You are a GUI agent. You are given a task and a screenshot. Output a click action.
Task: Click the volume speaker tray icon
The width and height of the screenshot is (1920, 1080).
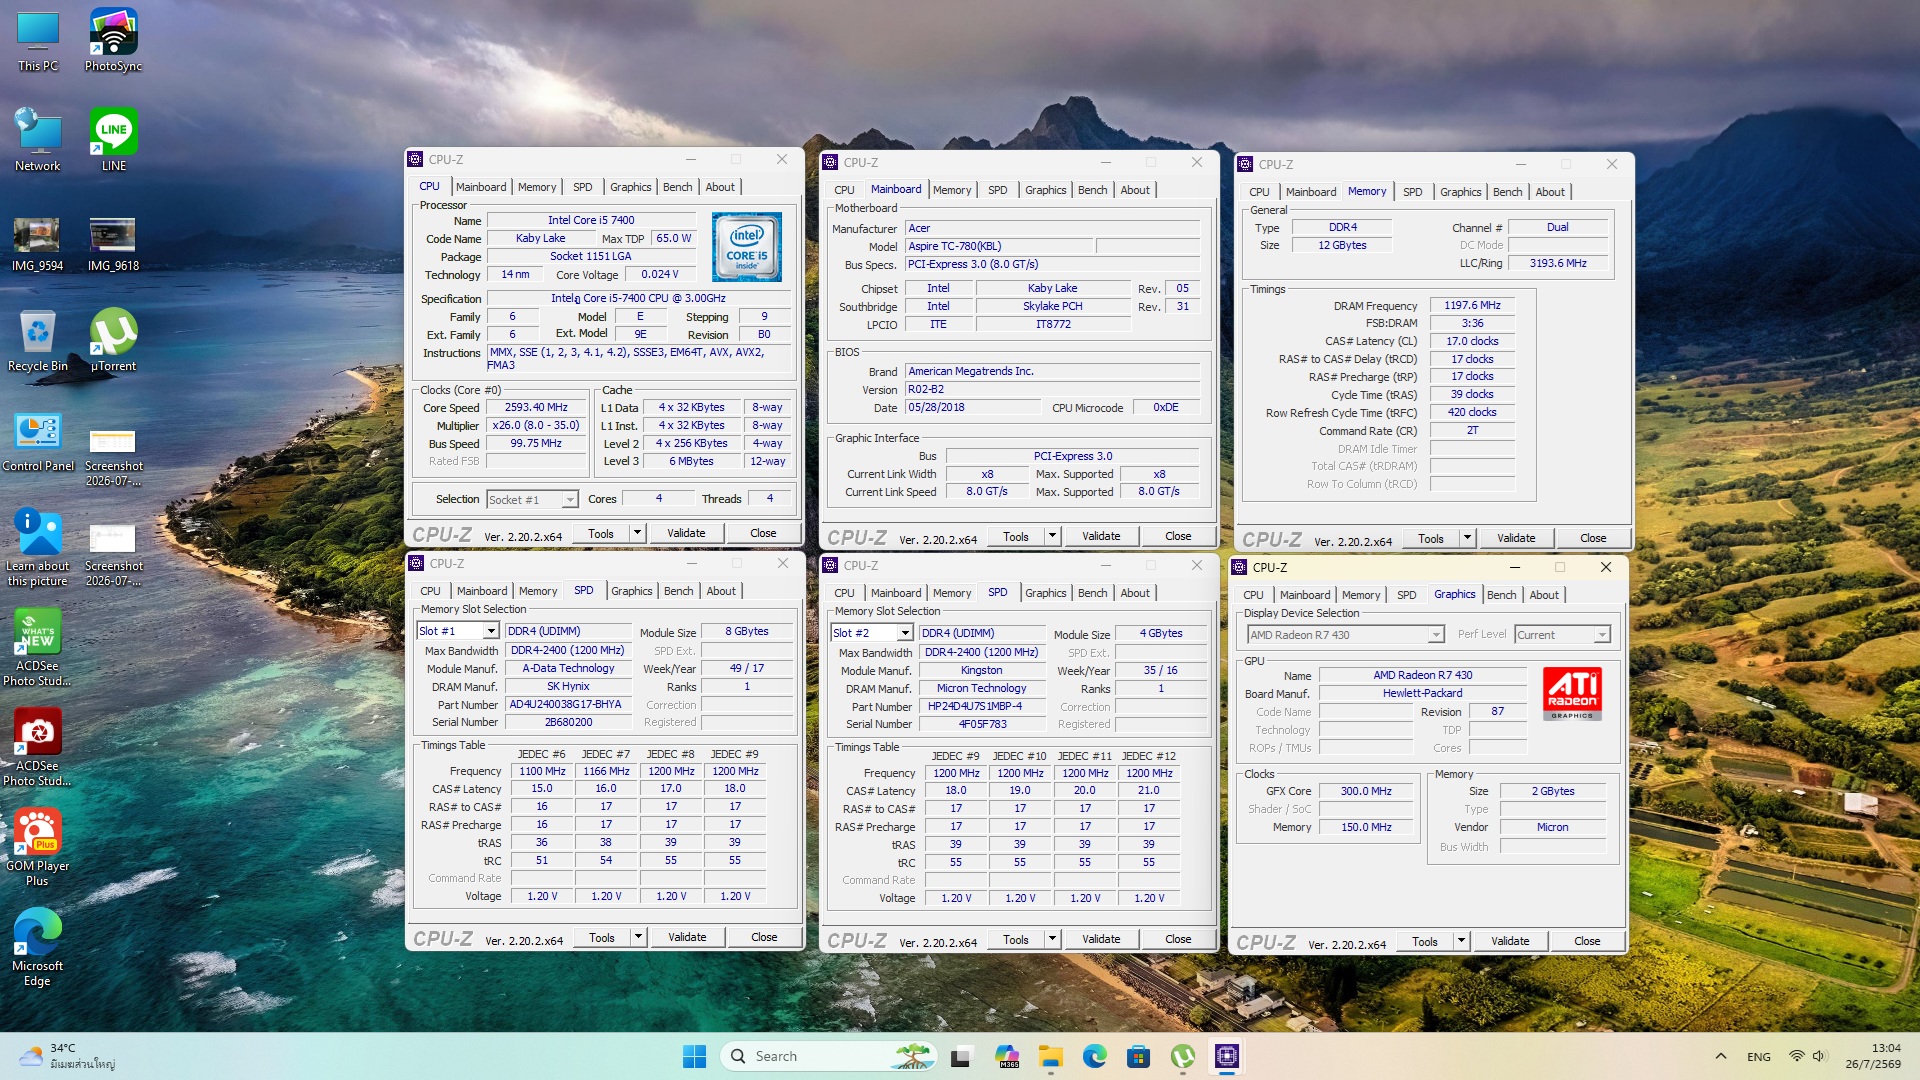pos(1819,1056)
